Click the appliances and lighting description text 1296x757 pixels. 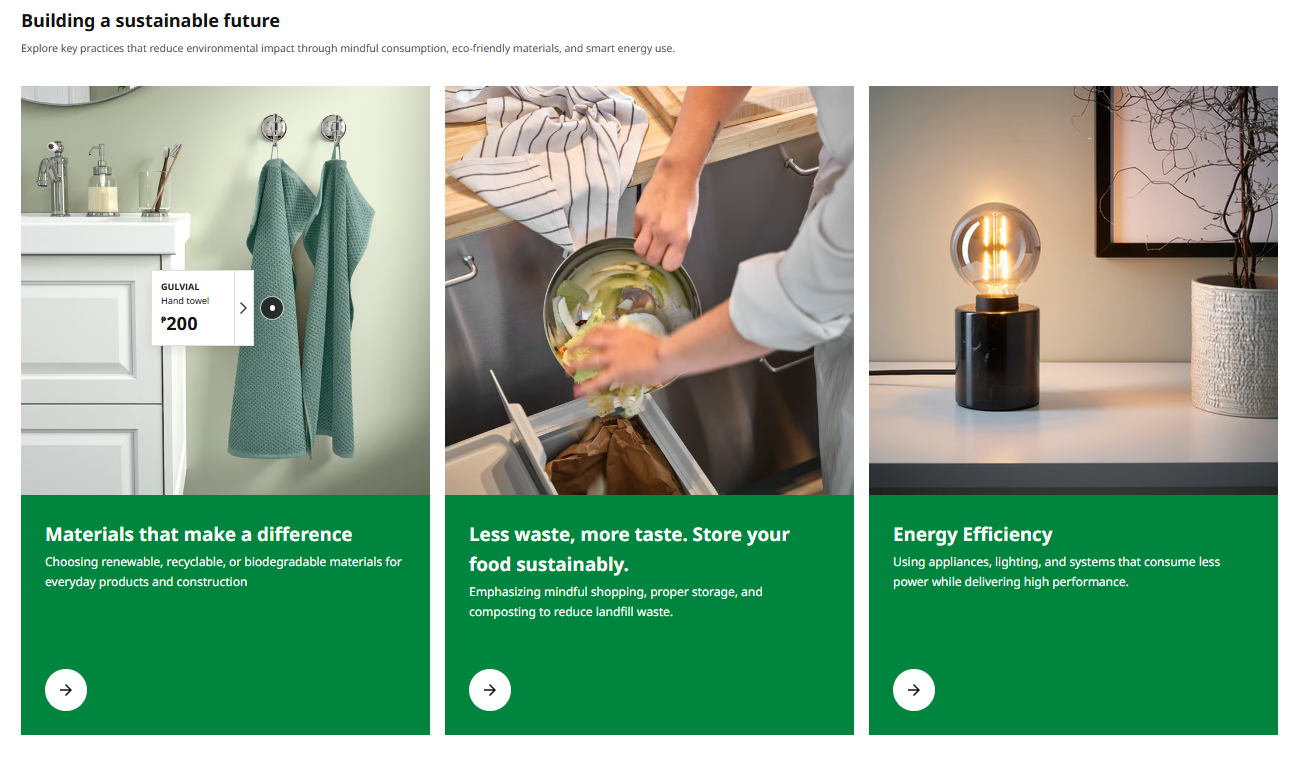tap(1056, 572)
